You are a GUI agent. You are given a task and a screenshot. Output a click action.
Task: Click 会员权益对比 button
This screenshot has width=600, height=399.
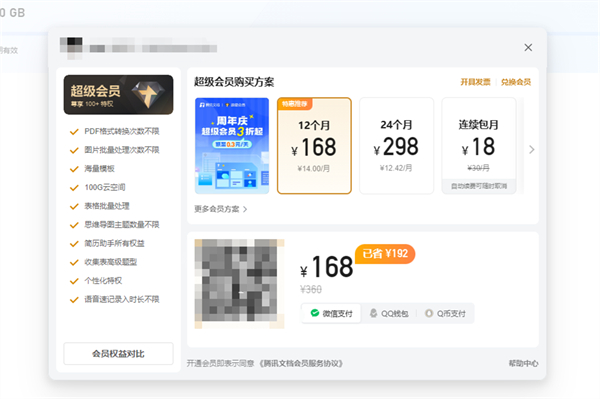pos(118,353)
